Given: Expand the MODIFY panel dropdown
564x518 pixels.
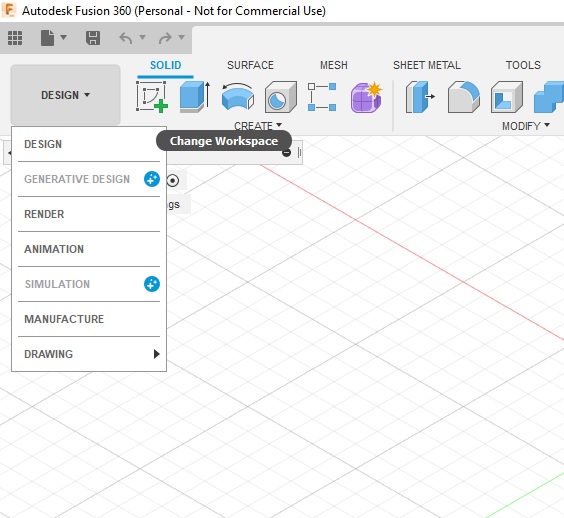Looking at the screenshot, I should [x=526, y=126].
